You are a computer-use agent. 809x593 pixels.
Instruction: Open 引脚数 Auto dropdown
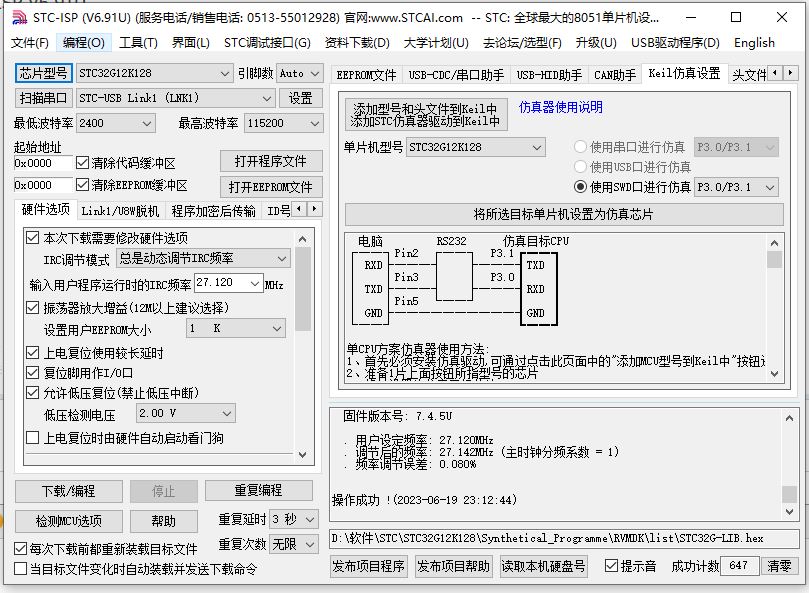click(300, 73)
